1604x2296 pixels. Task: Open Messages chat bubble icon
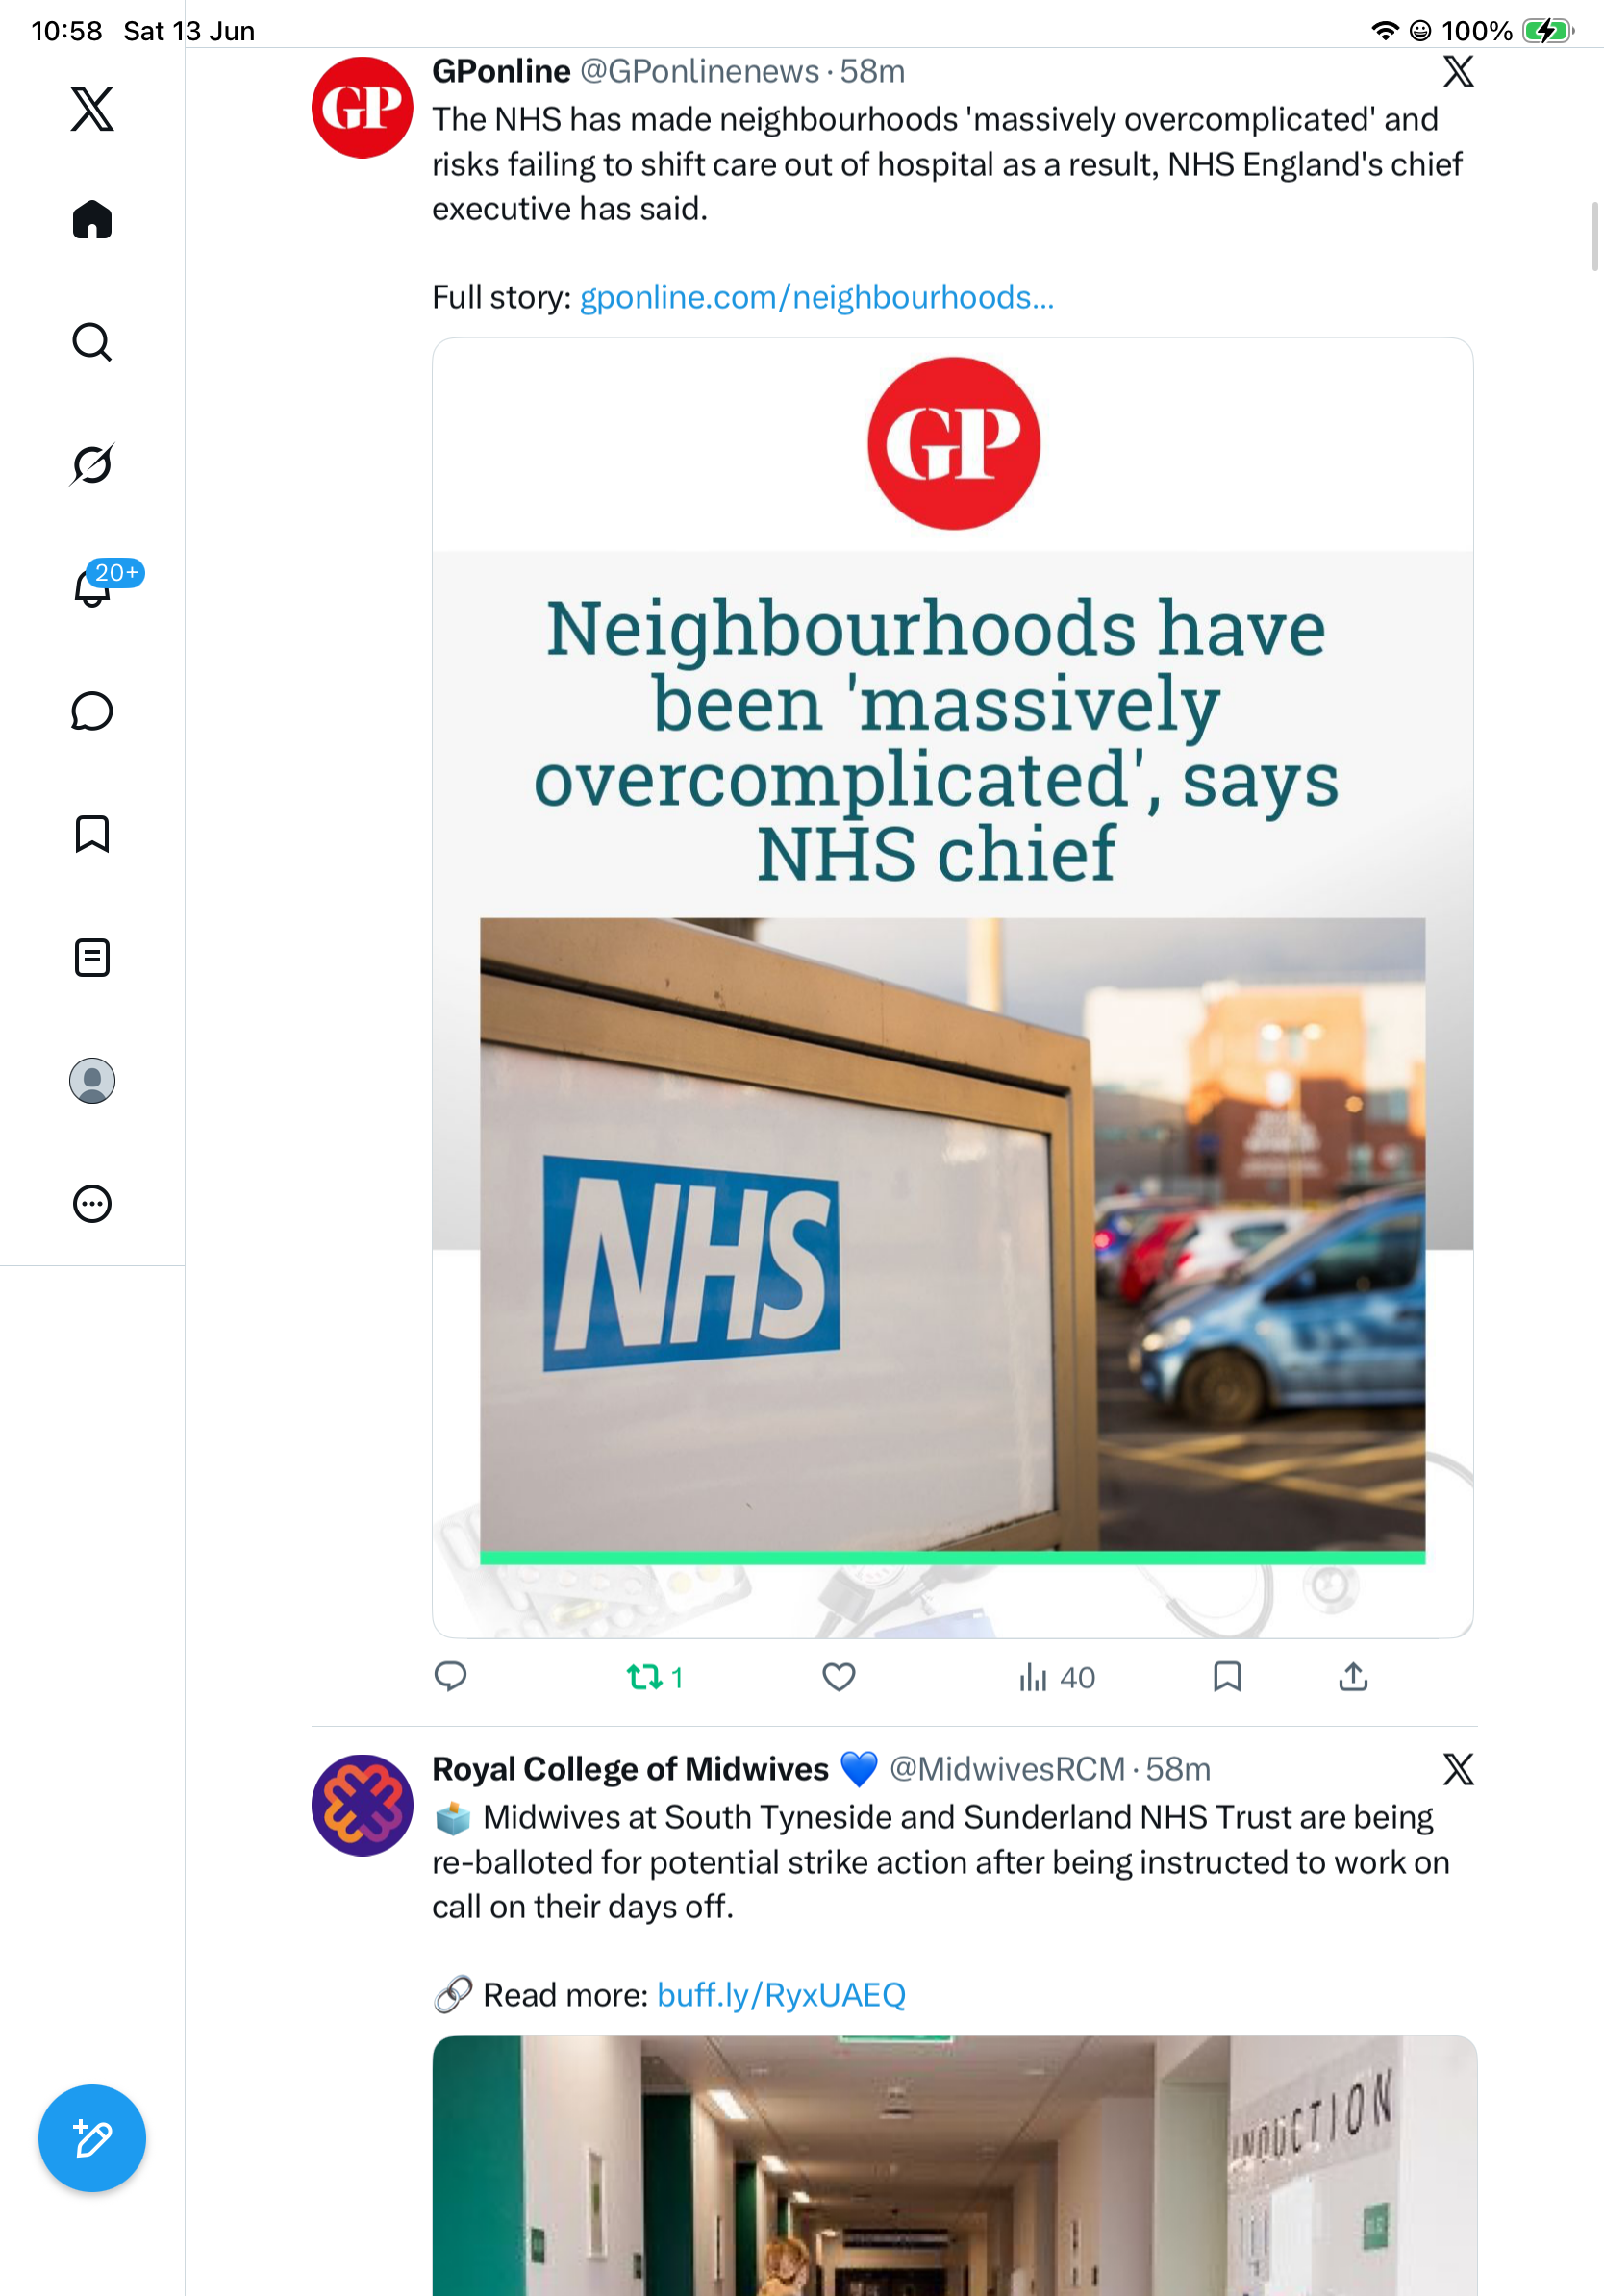(92, 711)
